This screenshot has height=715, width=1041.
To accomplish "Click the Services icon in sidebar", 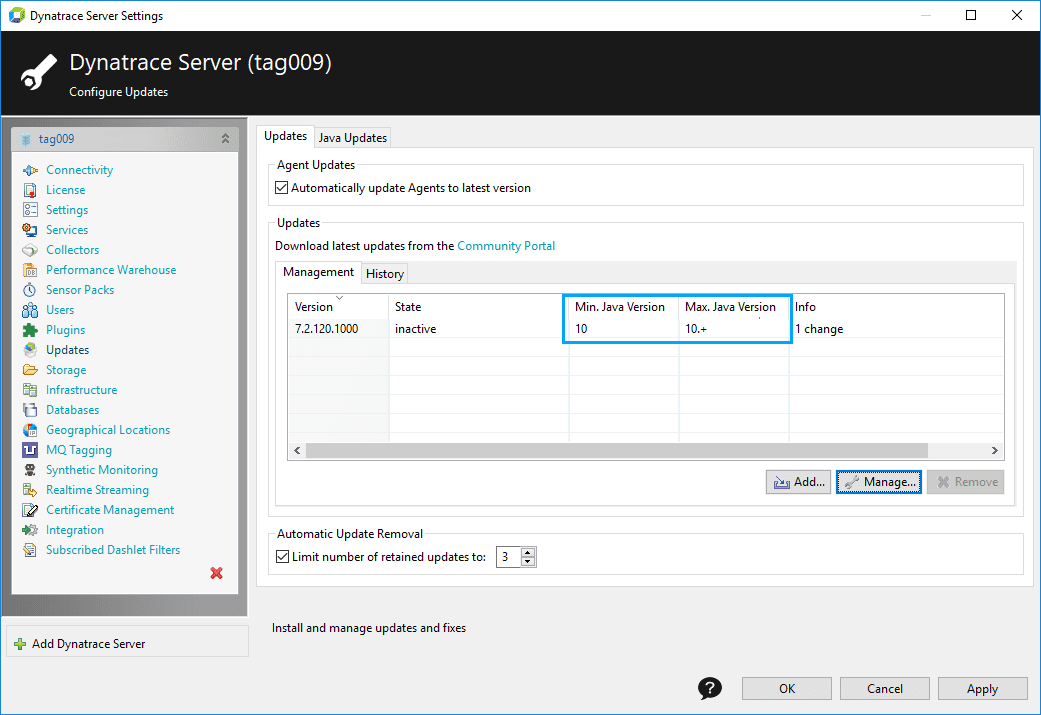I will point(30,230).
